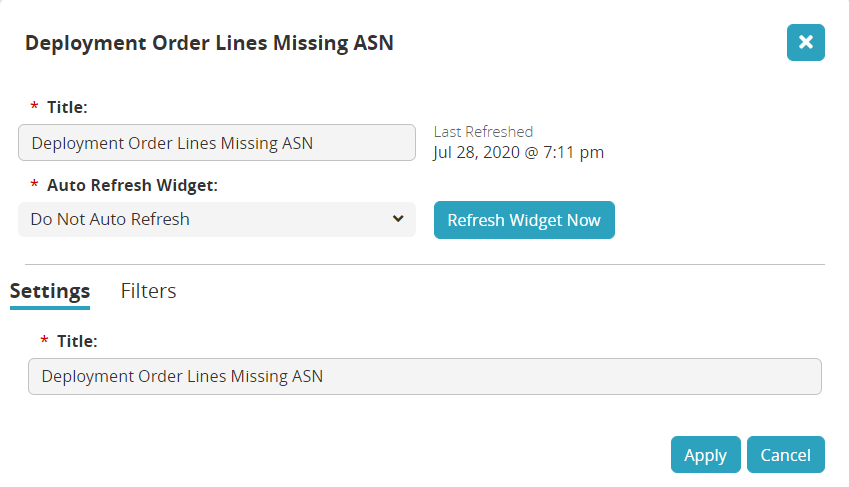Click the red asterisk beside the top Title label

(x=35, y=108)
